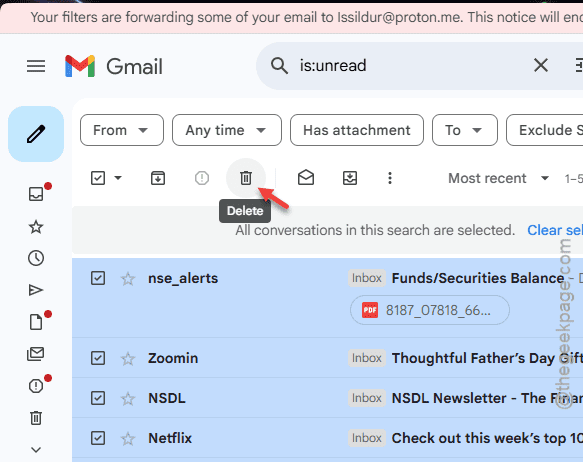Open the From filter dropdown
The width and height of the screenshot is (583, 462).
coord(122,130)
